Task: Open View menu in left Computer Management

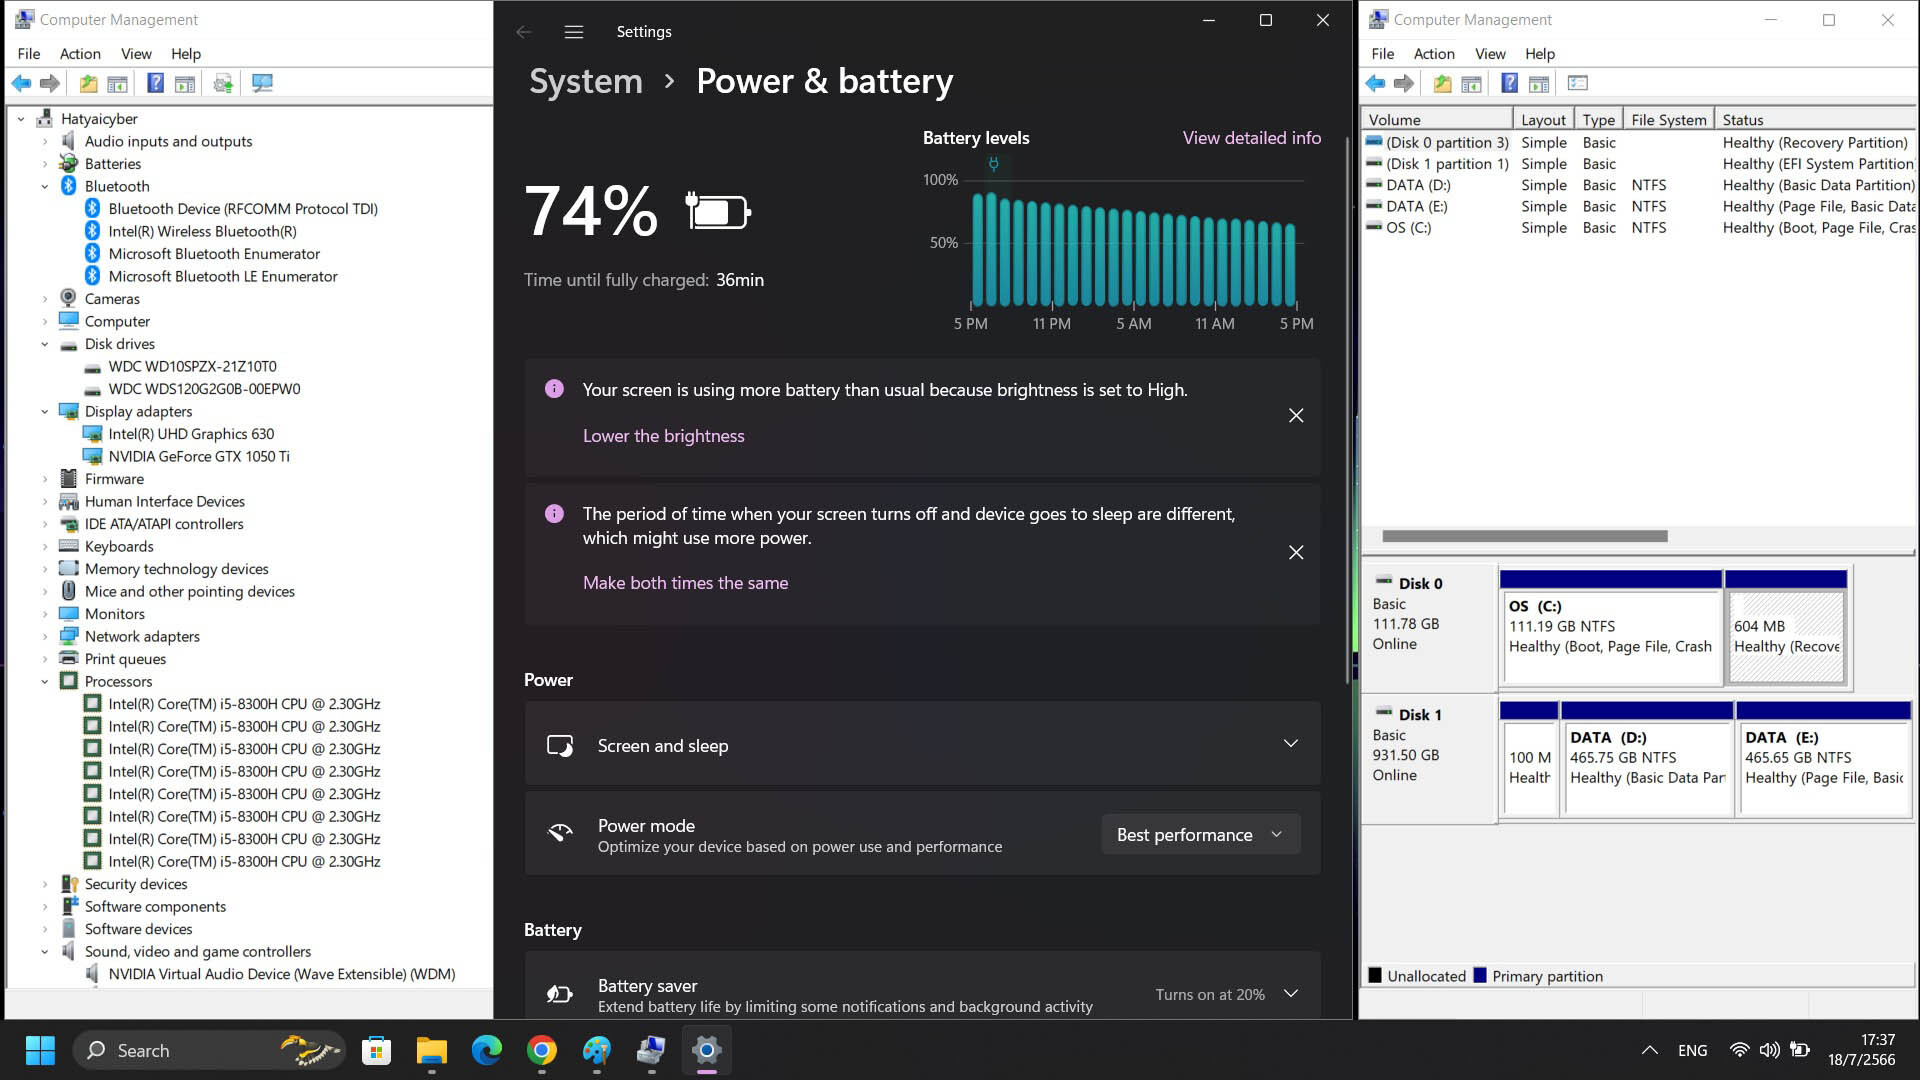Action: click(136, 54)
